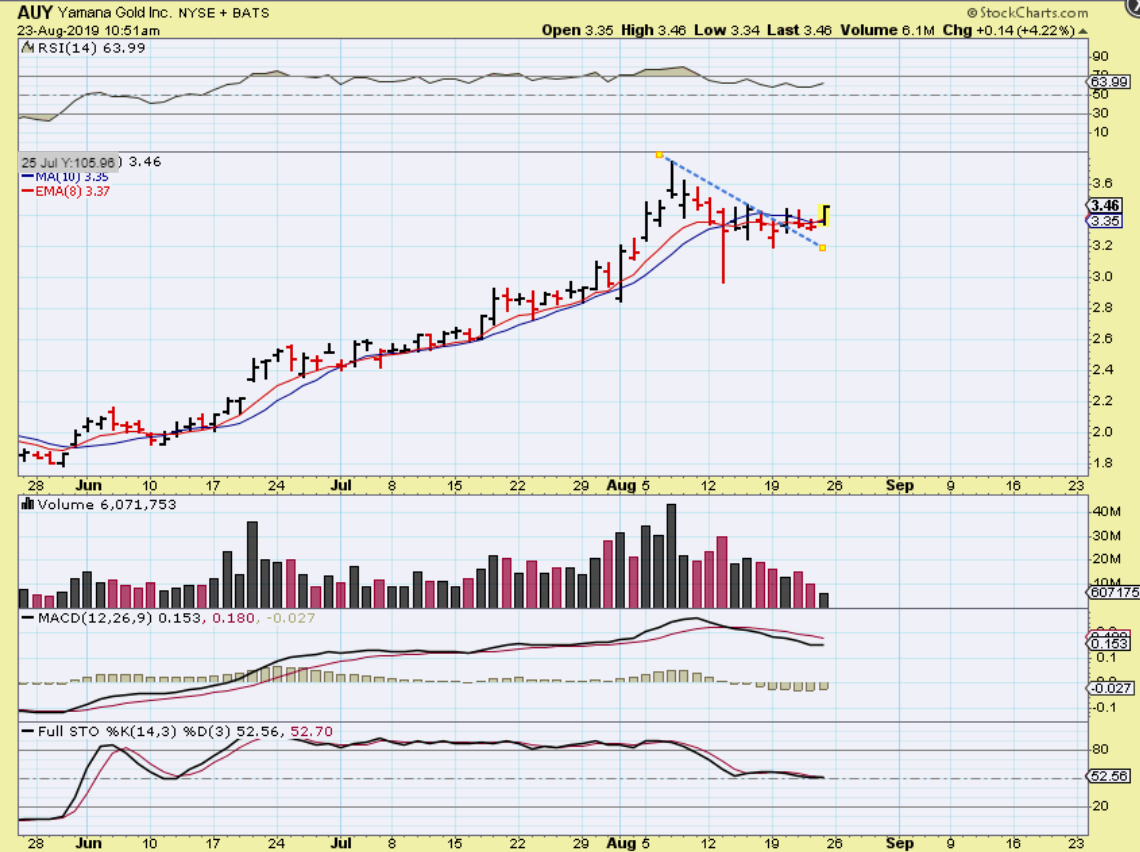Click the 3.0 level on the price axis
This screenshot has height=852, width=1140.
(x=1103, y=276)
